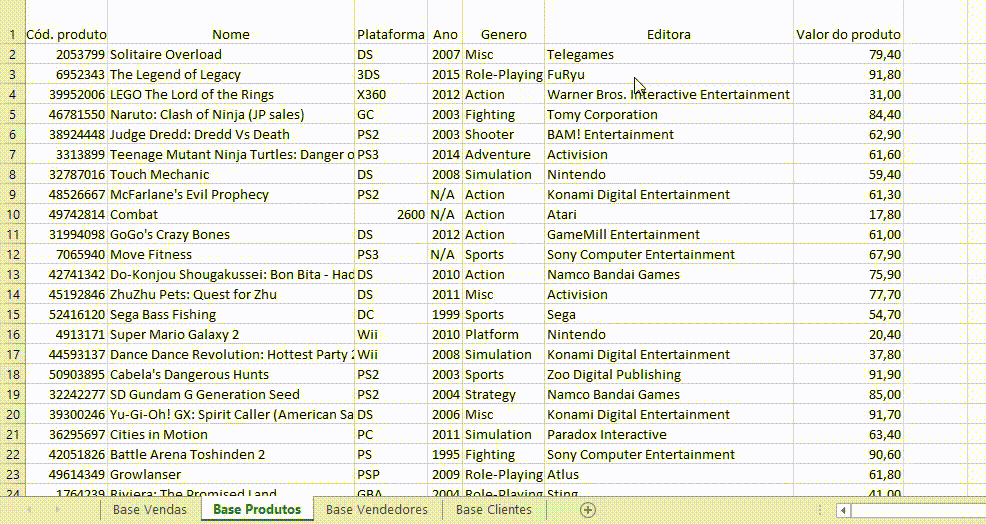Select the platform cell 'GC'

[391, 114]
